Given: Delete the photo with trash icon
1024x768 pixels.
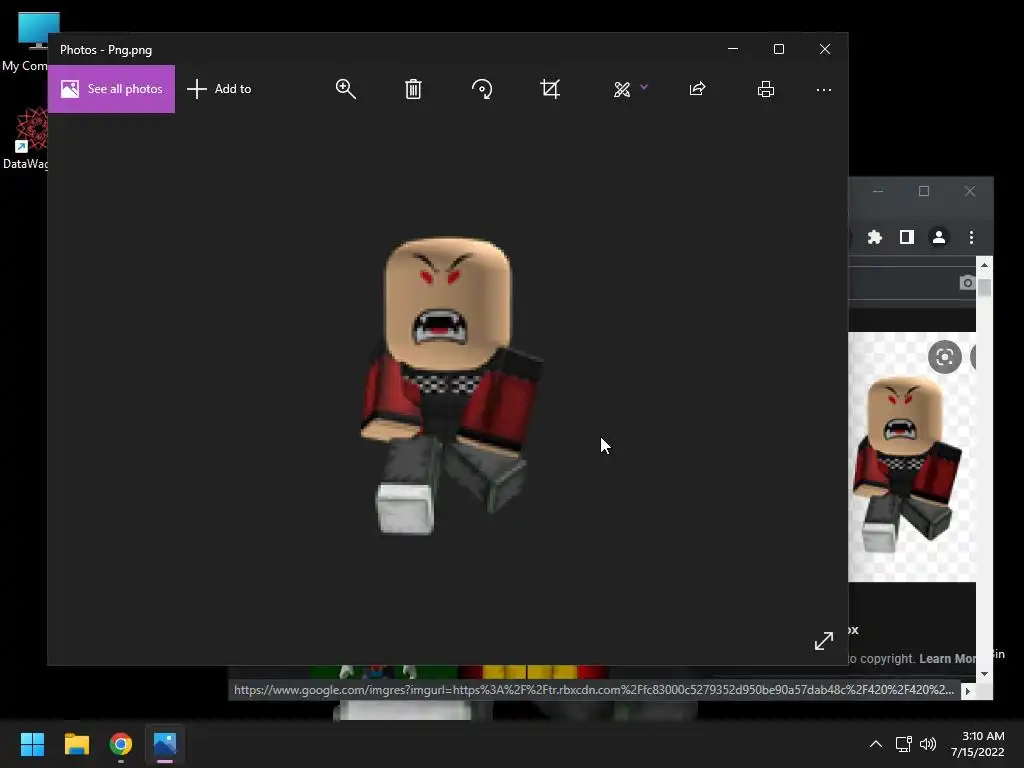Looking at the screenshot, I should pos(413,89).
